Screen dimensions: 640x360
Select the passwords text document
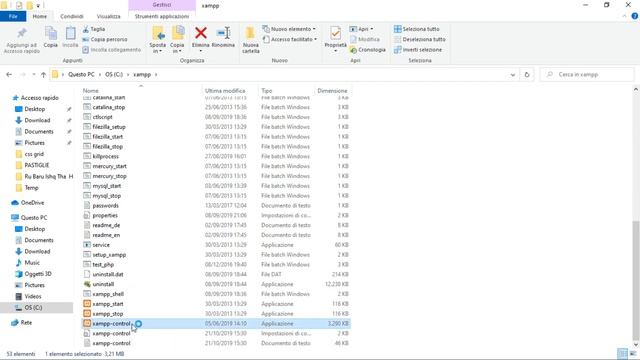[x=105, y=205]
